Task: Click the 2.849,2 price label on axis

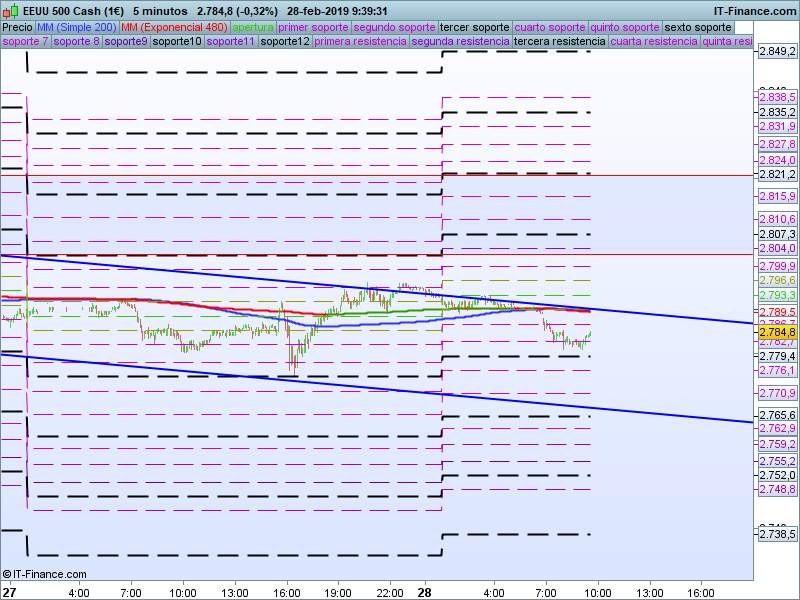Action: (x=777, y=50)
